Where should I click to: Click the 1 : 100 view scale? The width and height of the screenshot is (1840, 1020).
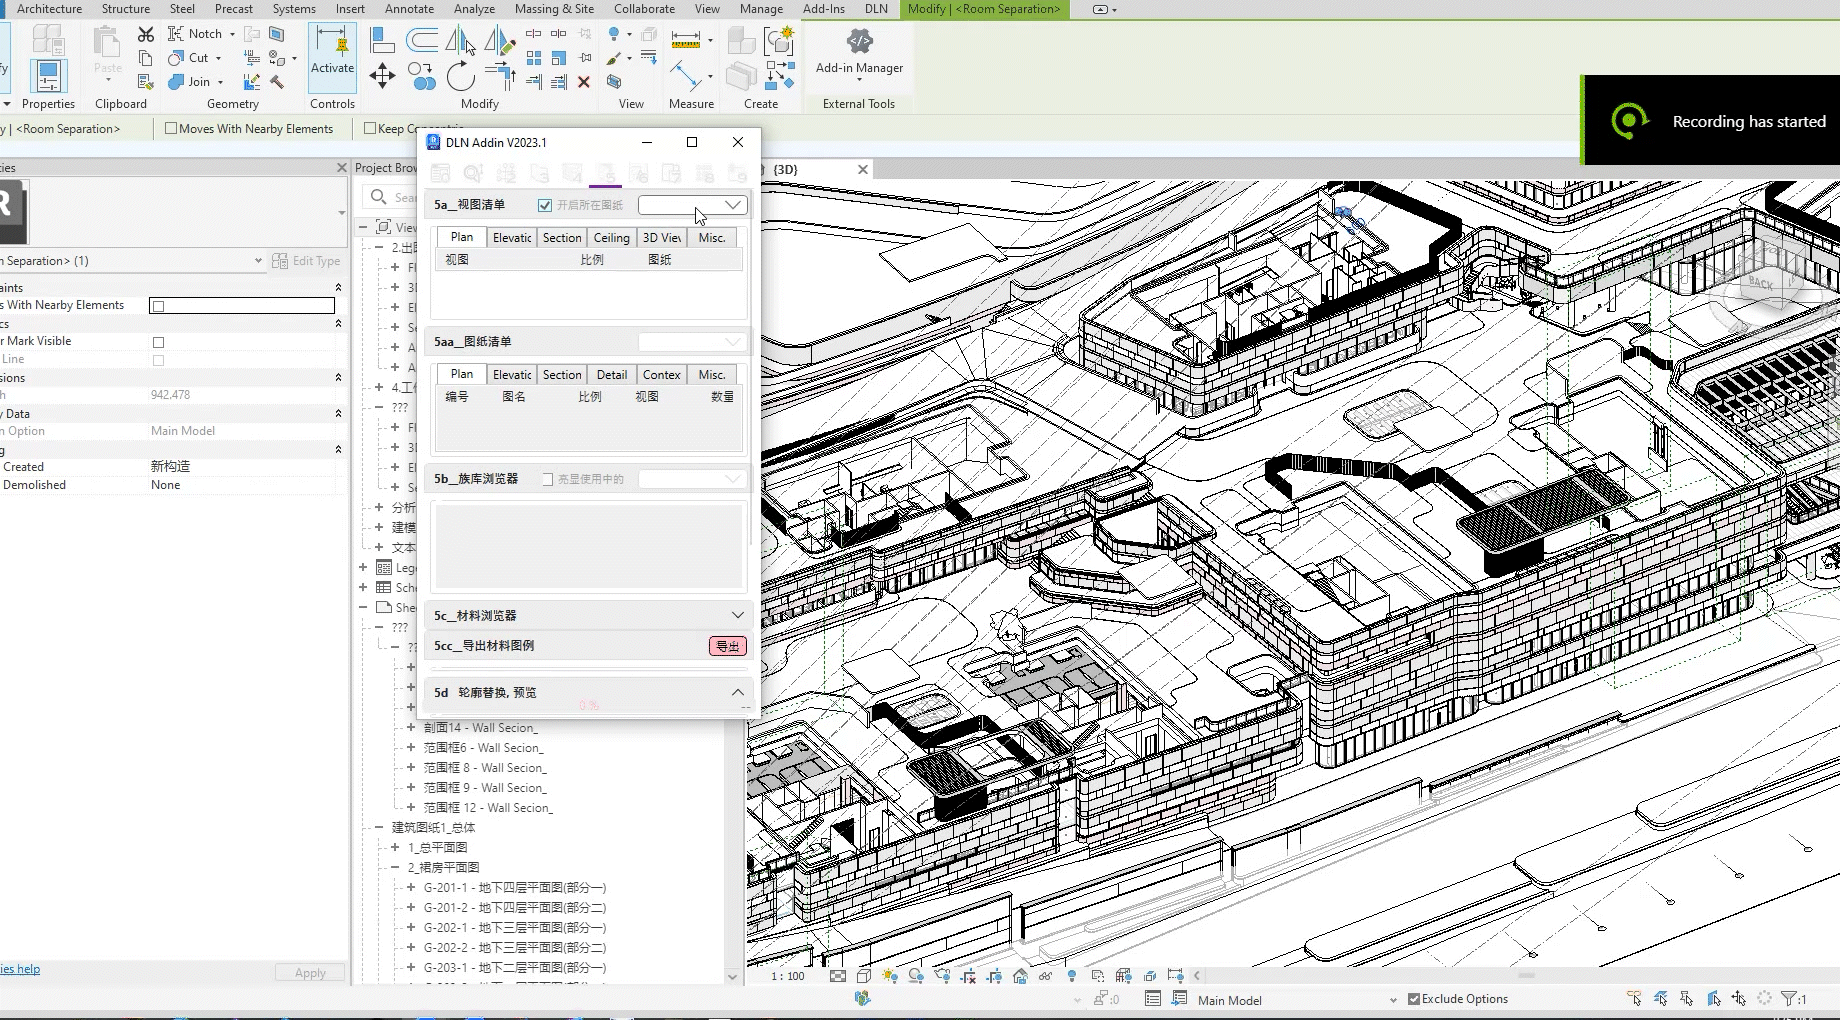(x=787, y=976)
